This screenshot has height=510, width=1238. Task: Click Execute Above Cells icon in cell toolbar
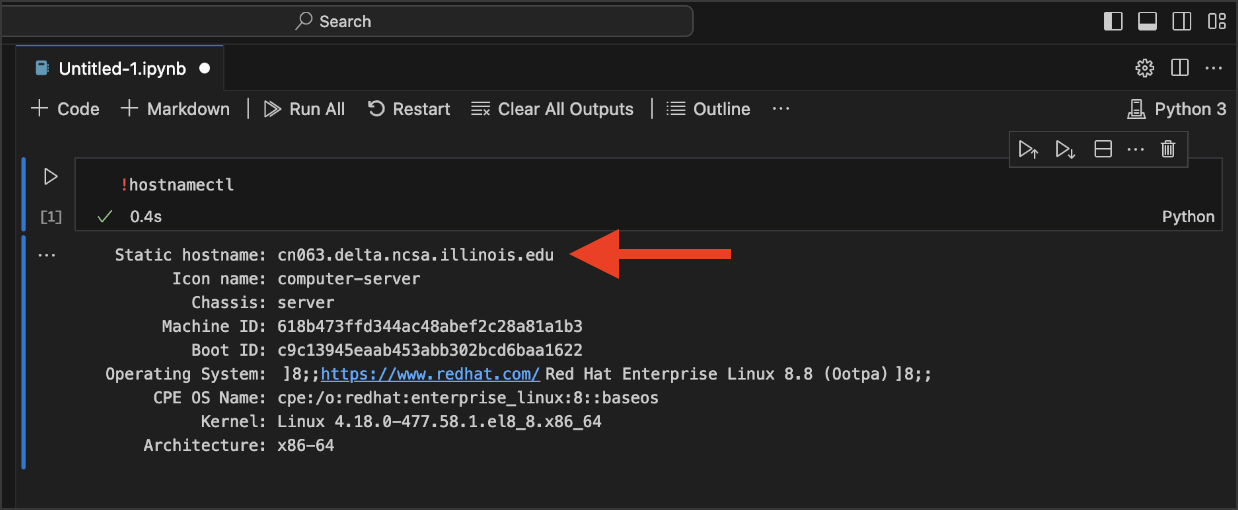[1028, 149]
